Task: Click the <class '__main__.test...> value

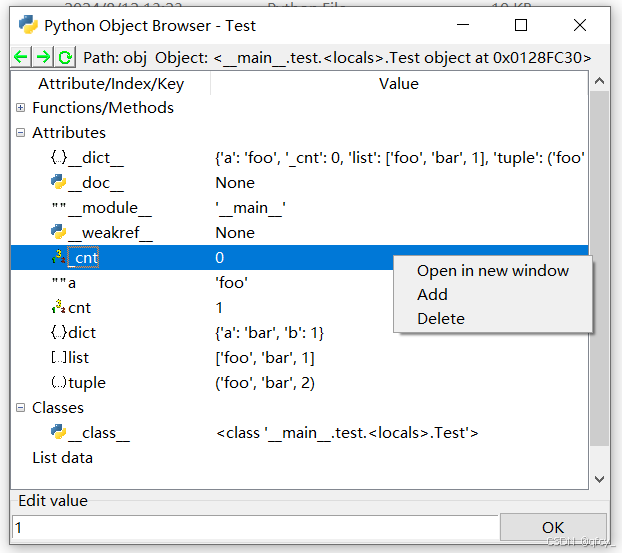Action: click(x=347, y=433)
